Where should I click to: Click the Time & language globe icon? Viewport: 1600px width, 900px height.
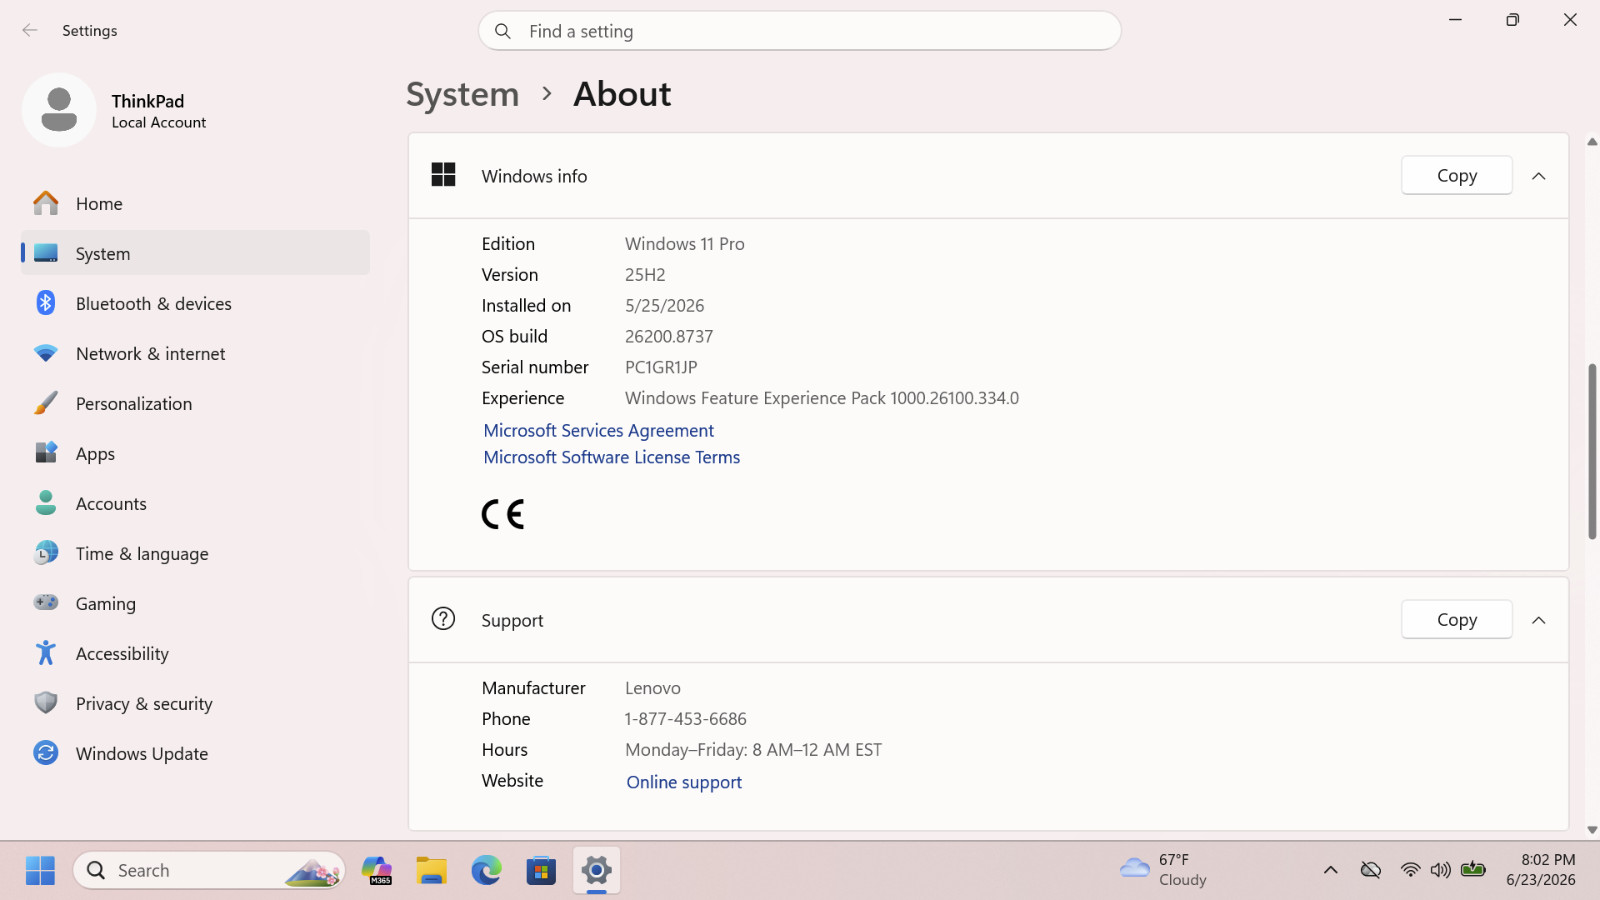pos(46,553)
